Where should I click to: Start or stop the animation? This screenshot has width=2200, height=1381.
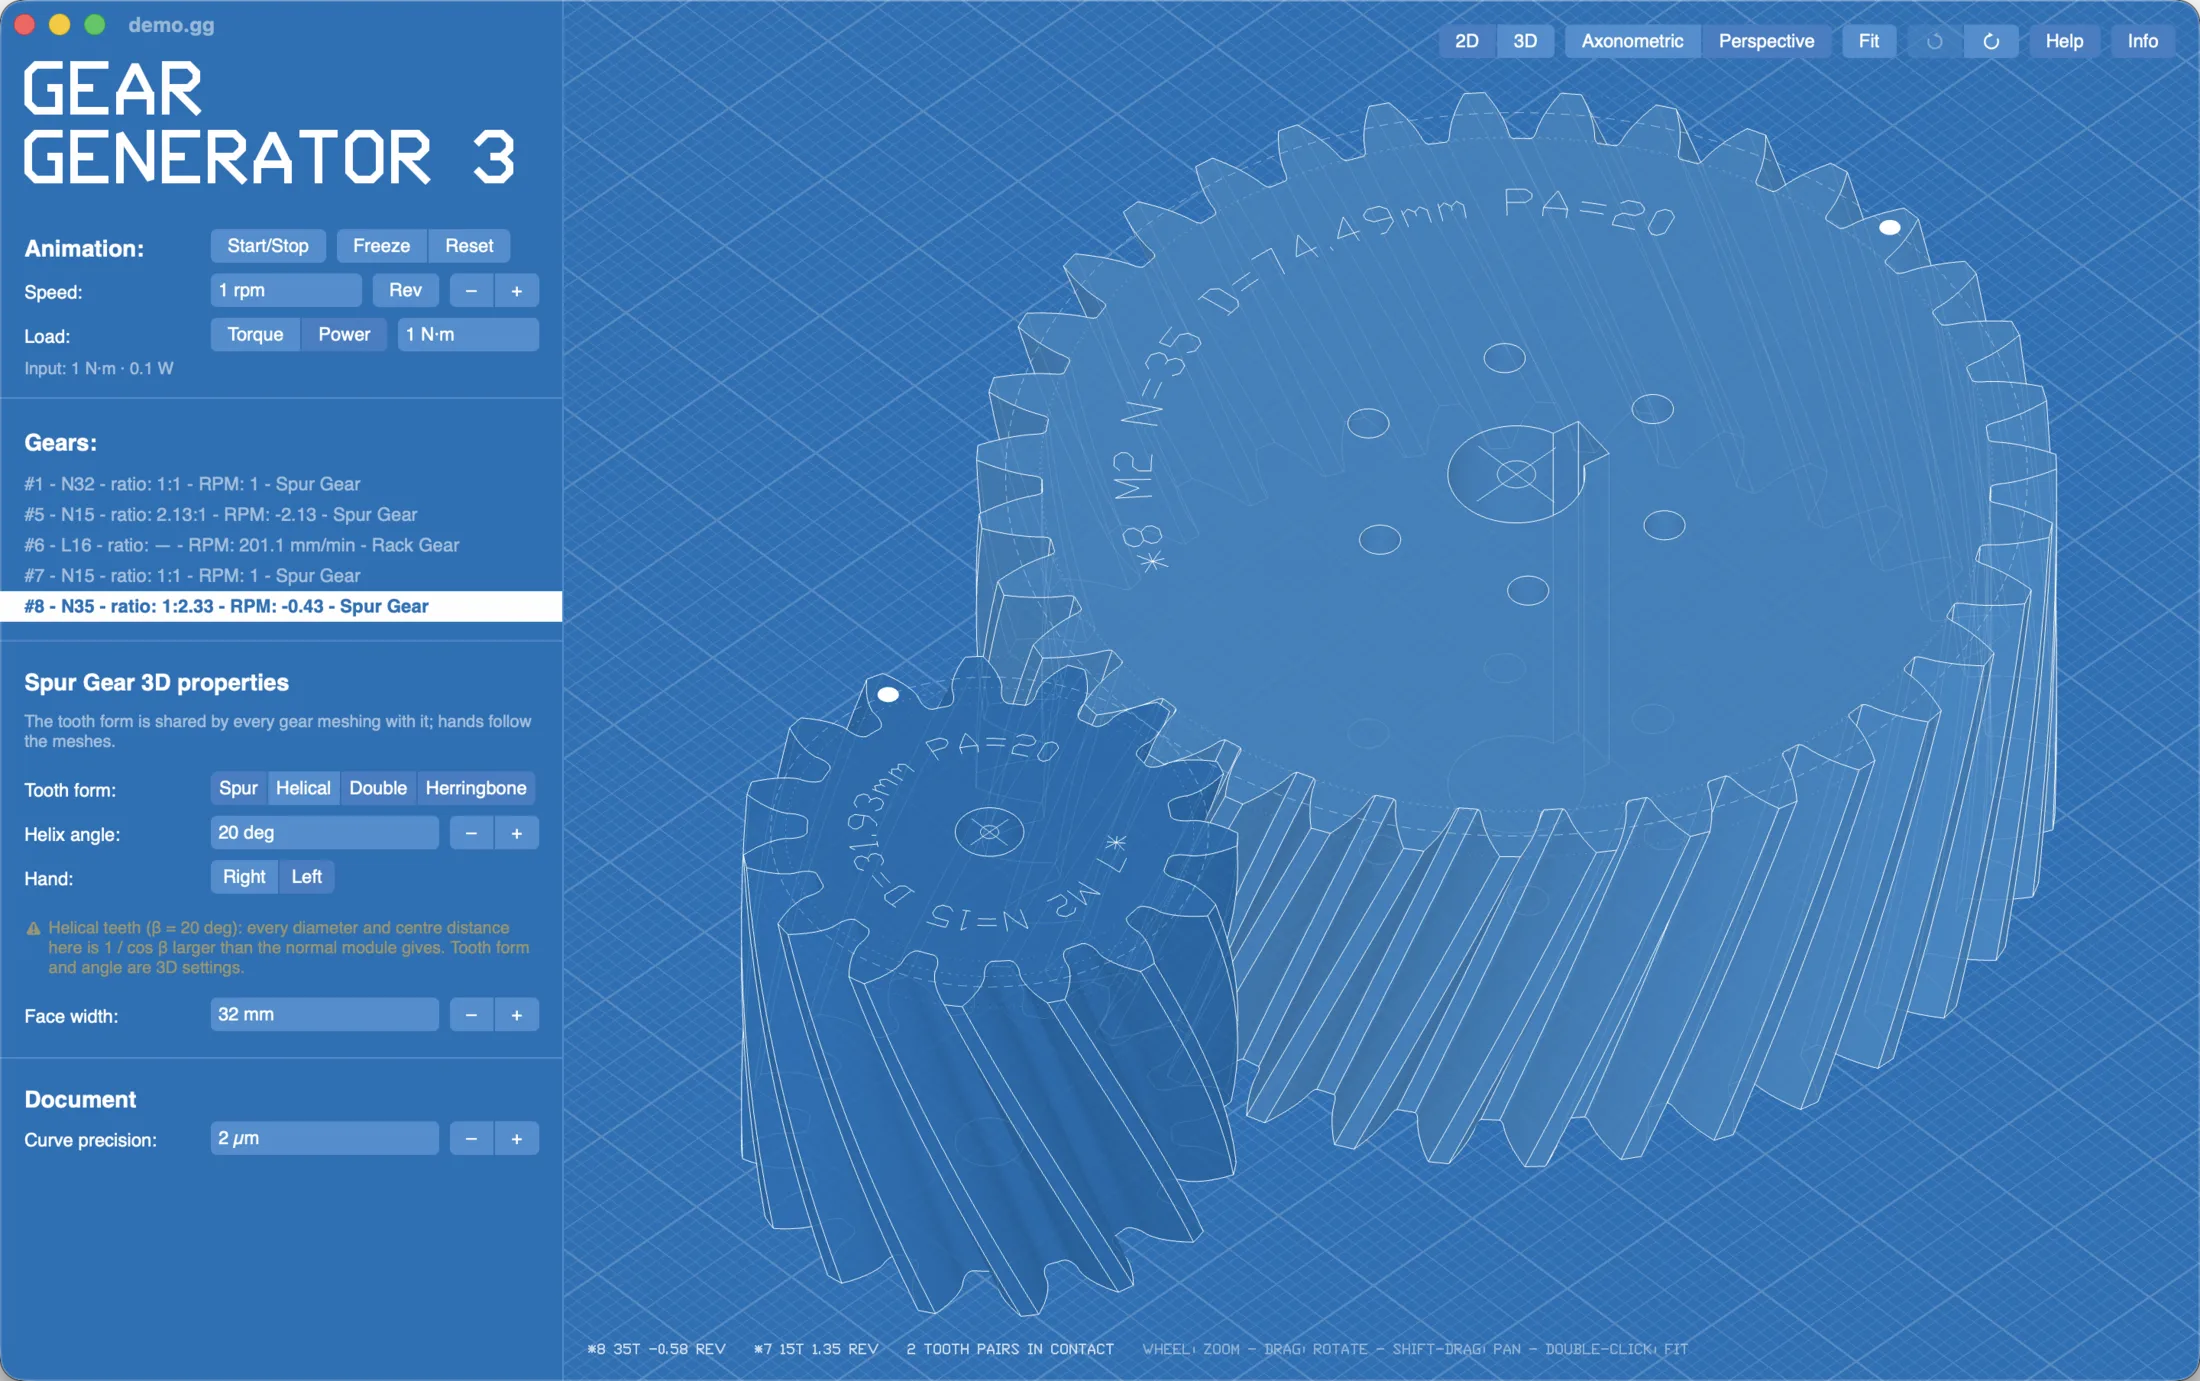point(267,246)
